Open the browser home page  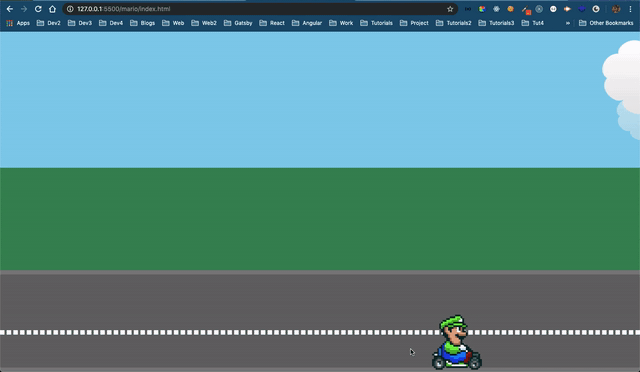52,9
